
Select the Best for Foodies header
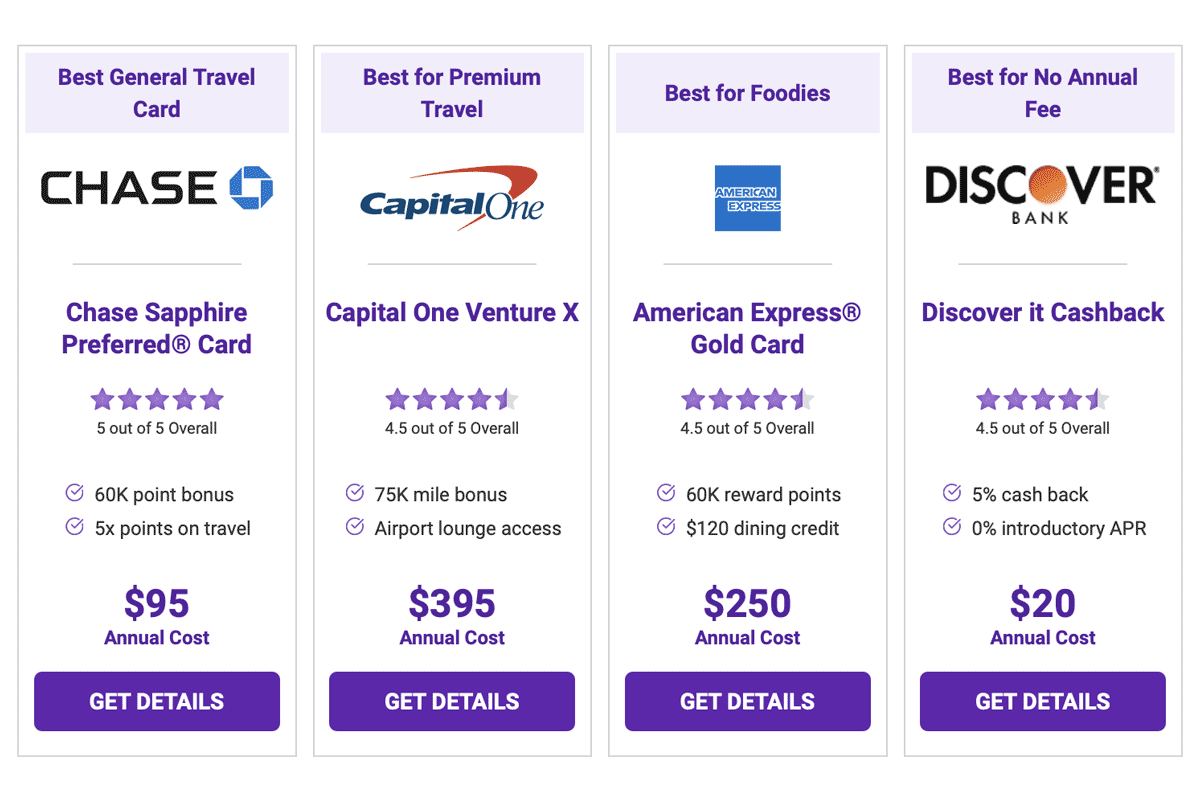click(748, 93)
